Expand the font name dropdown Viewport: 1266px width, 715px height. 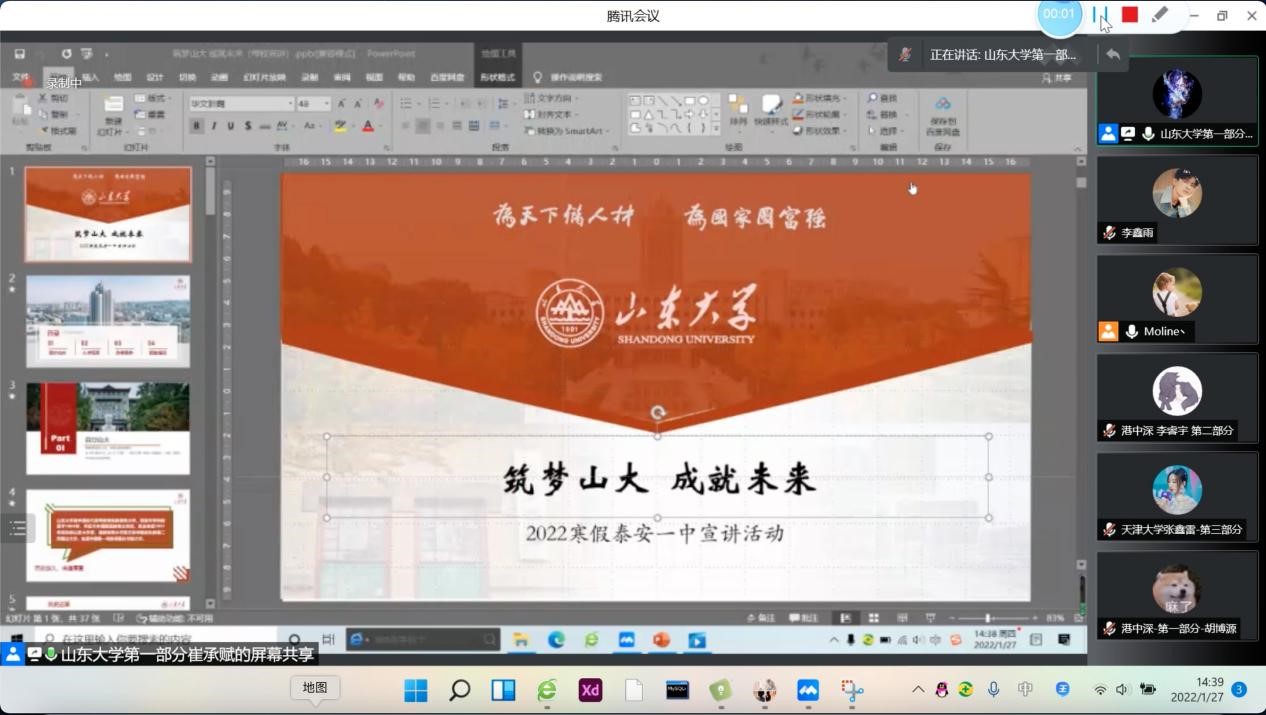(x=291, y=104)
